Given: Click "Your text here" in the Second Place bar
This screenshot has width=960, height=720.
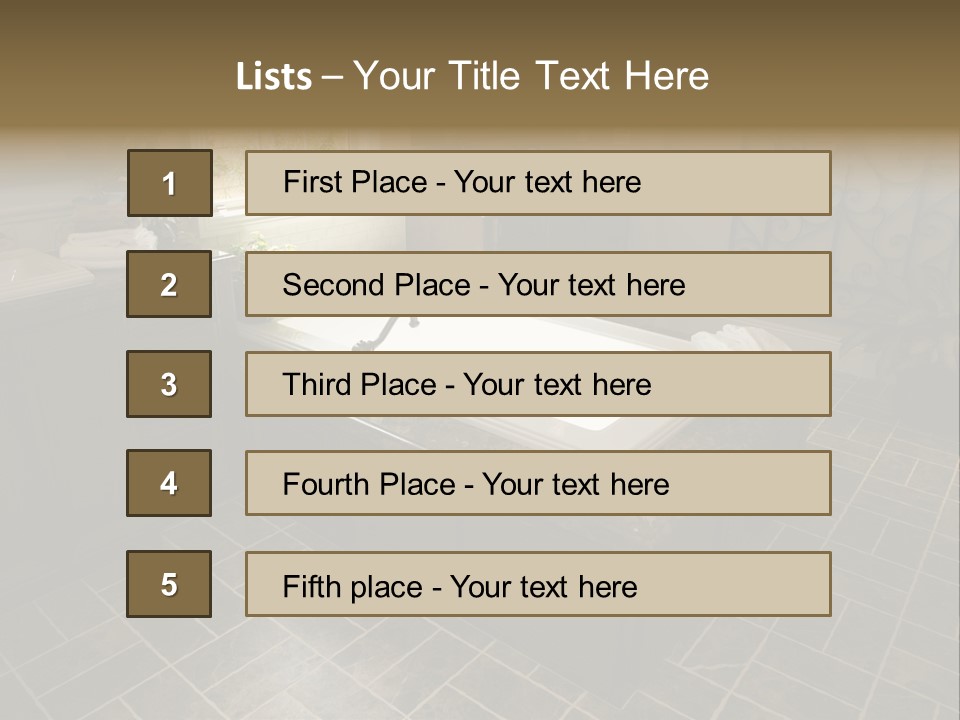Looking at the screenshot, I should tap(591, 285).
